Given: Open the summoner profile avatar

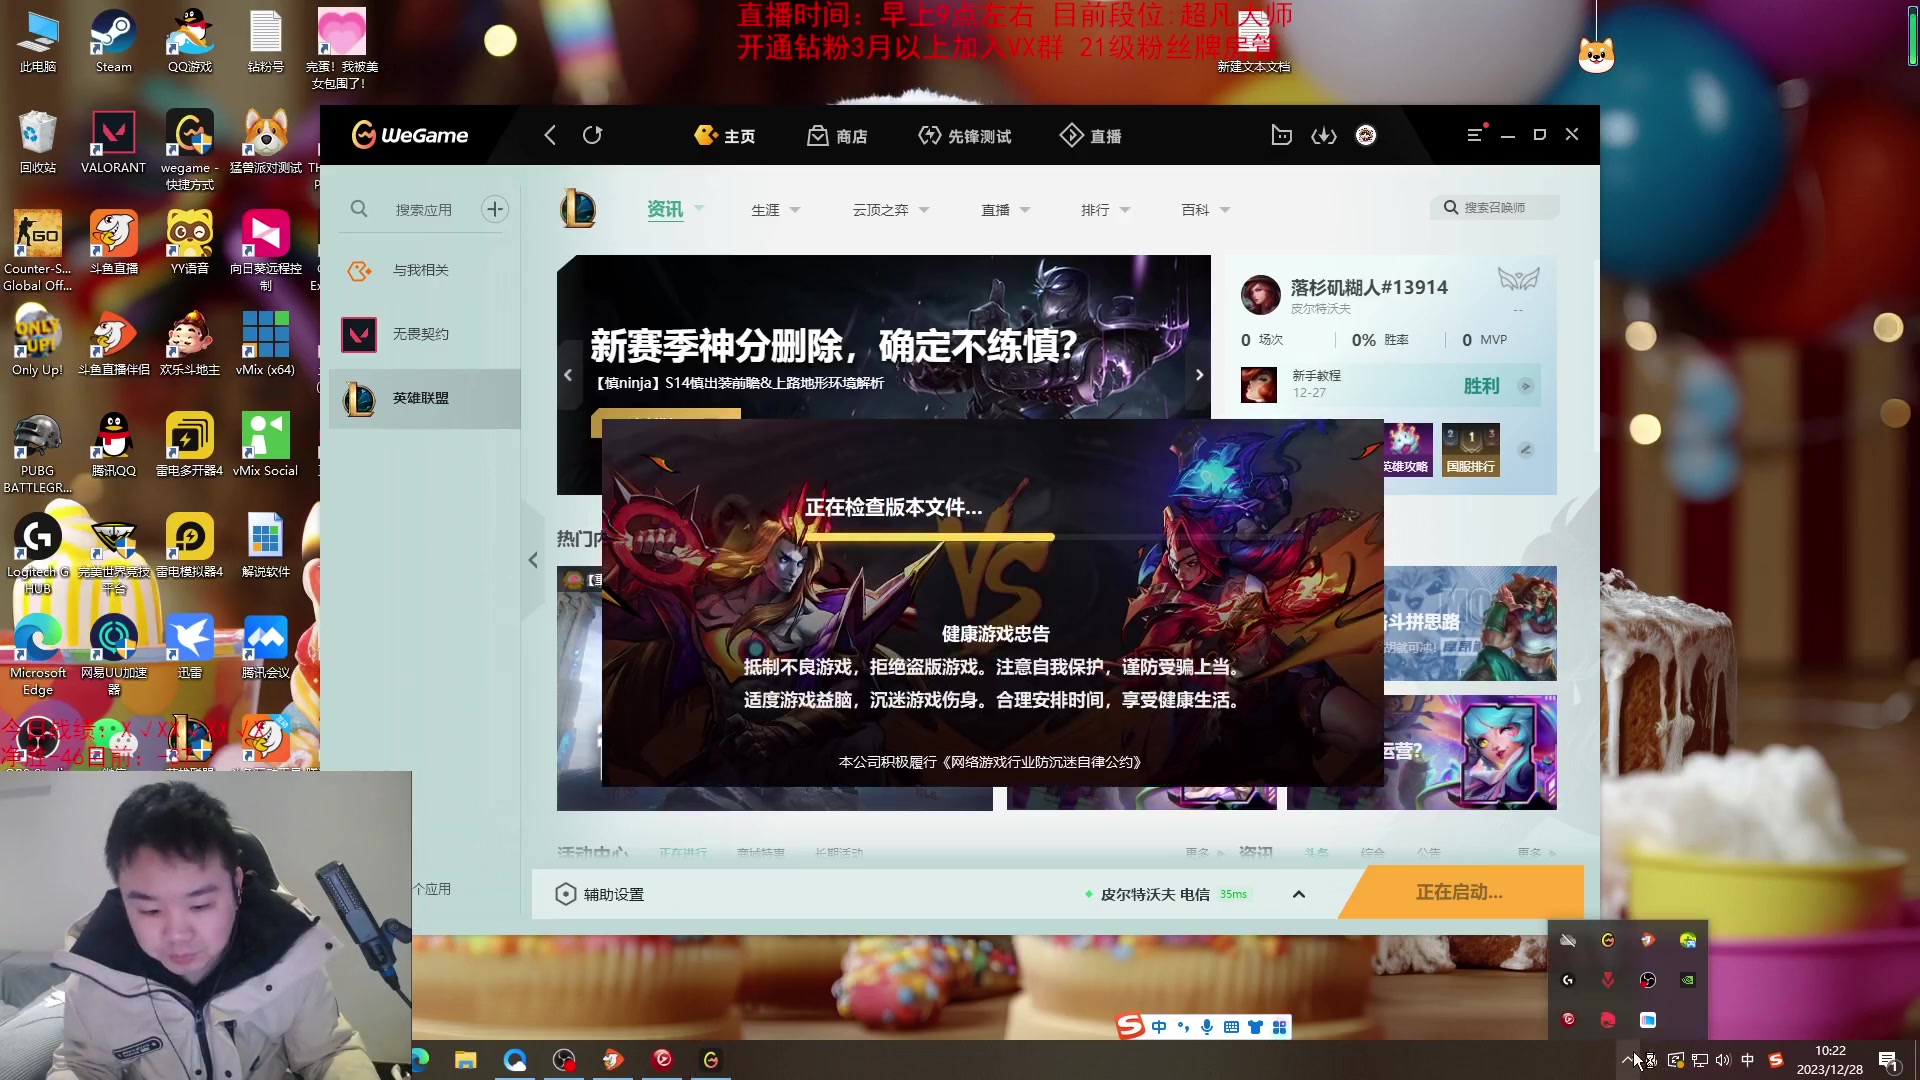Looking at the screenshot, I should (1260, 295).
